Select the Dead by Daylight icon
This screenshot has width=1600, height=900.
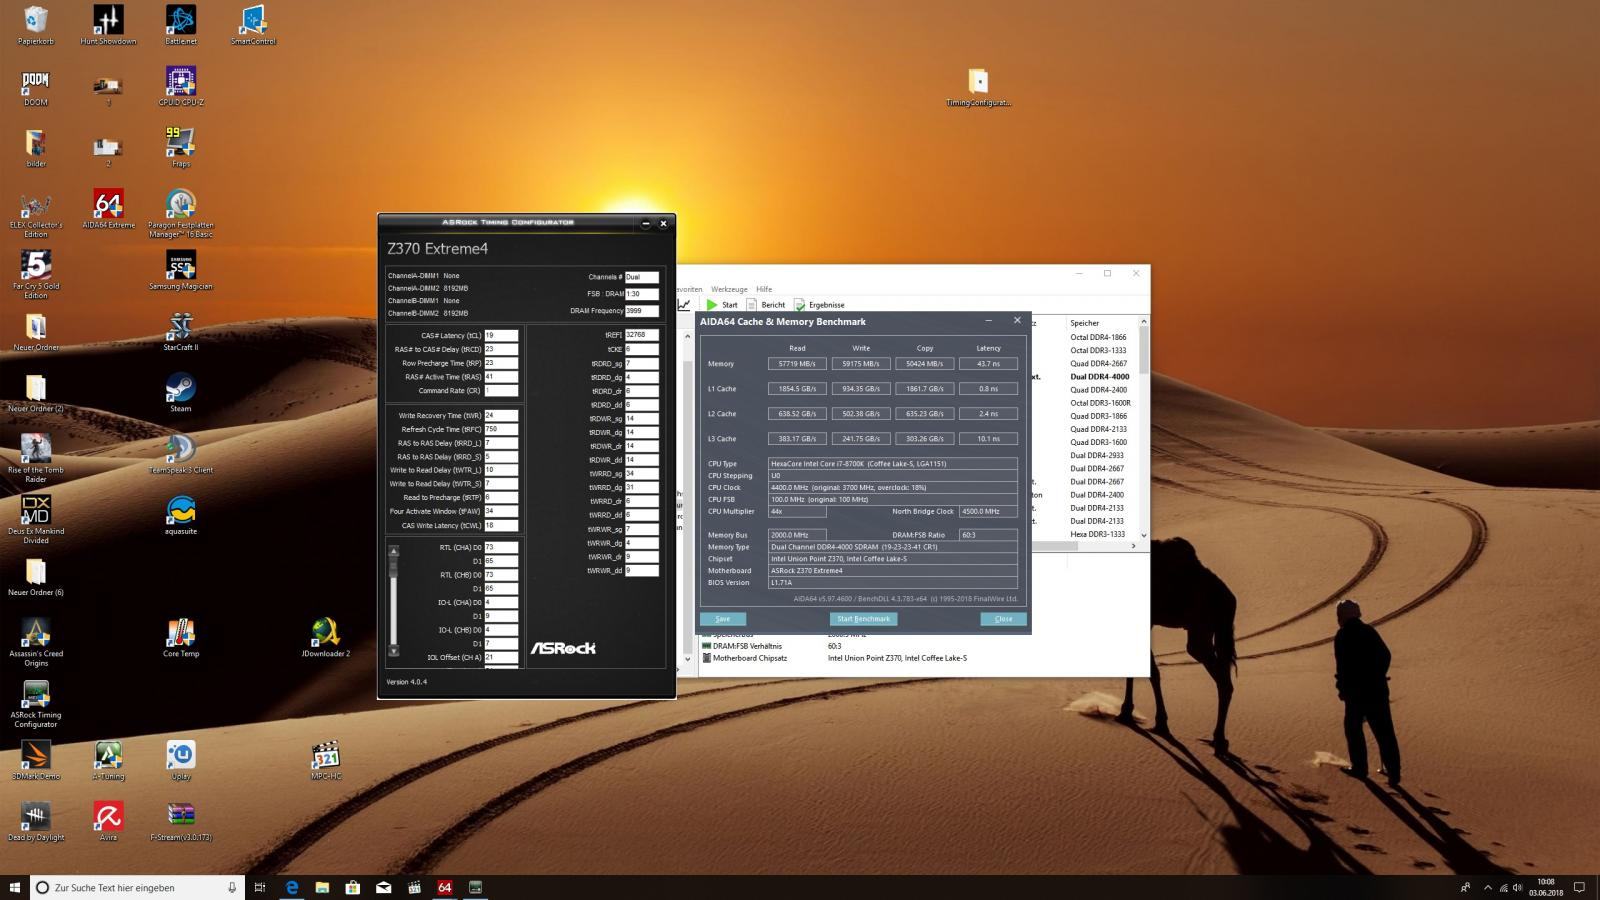(36, 822)
